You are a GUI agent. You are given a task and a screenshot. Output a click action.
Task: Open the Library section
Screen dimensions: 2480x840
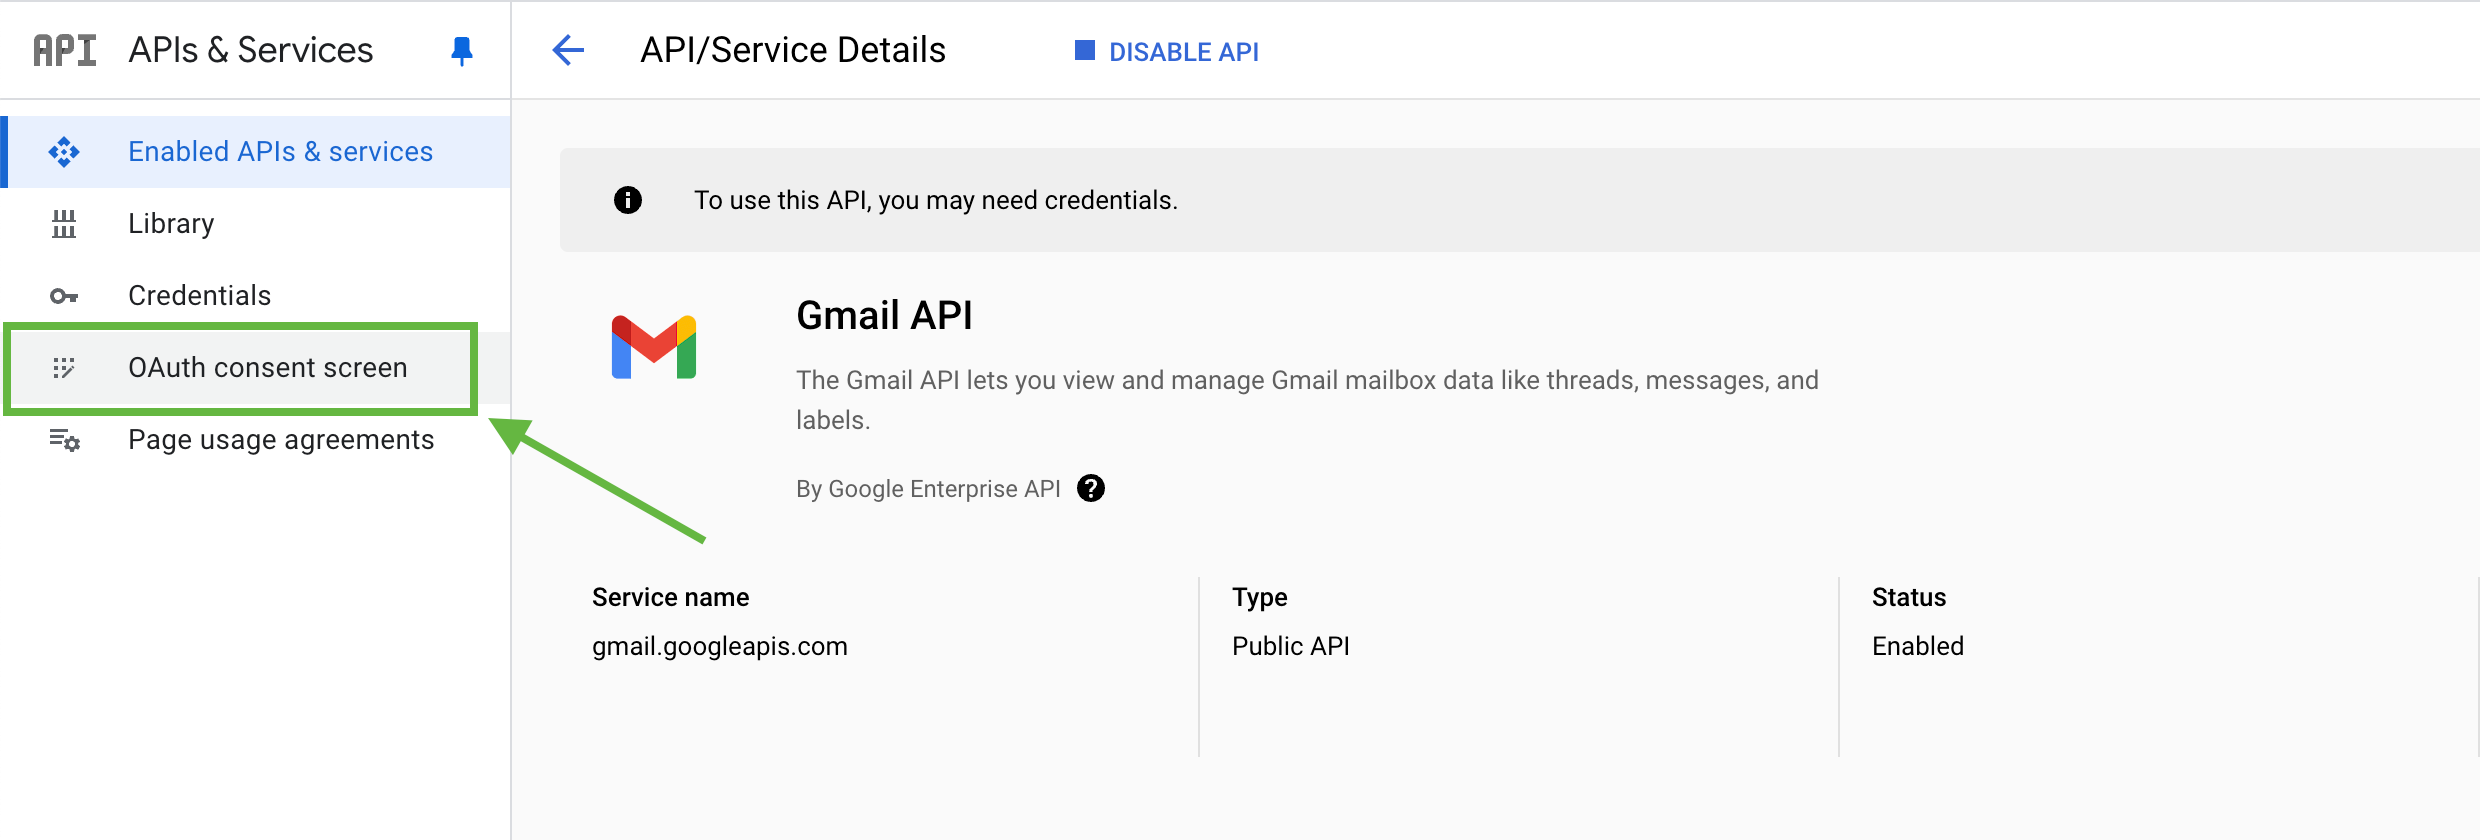tap(256, 224)
